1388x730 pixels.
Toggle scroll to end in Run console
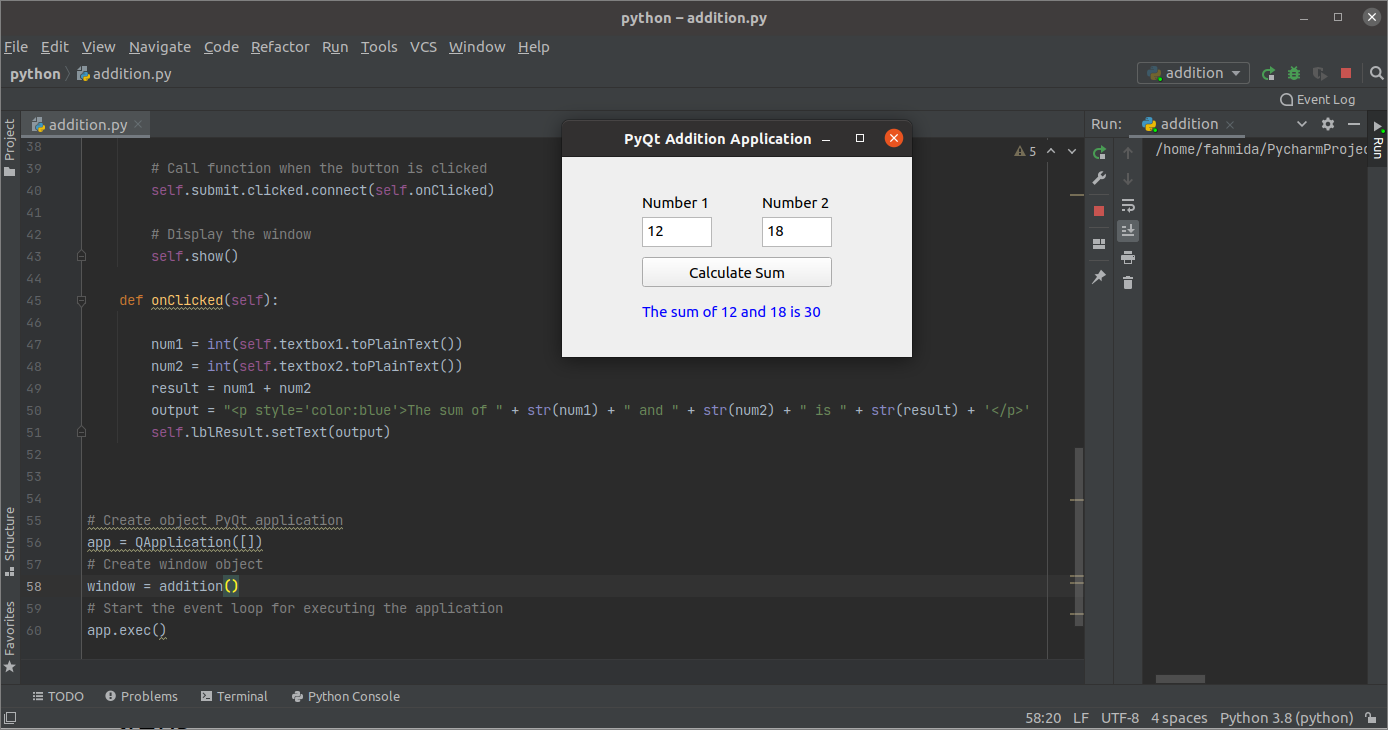tap(1128, 231)
